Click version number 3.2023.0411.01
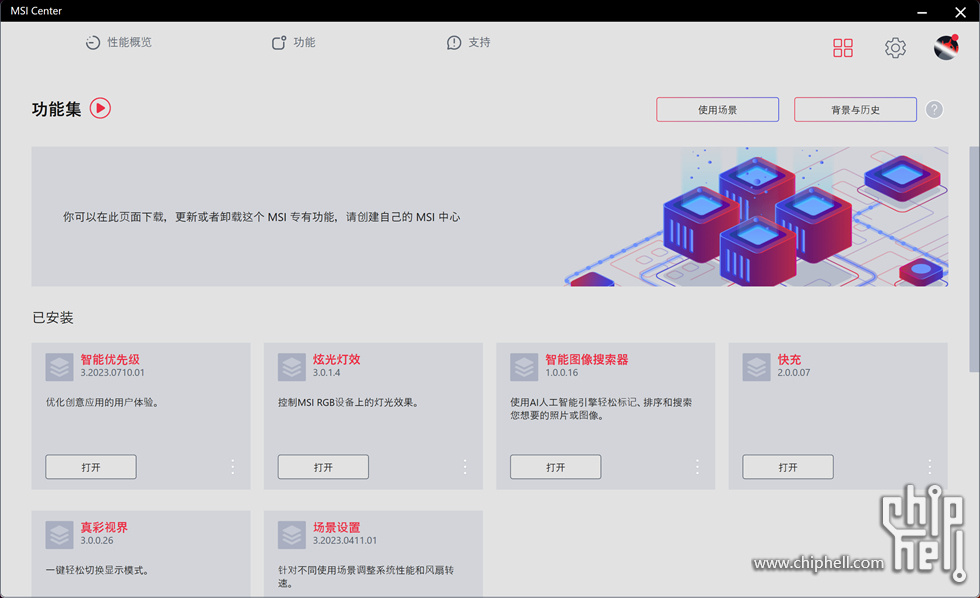 345,541
